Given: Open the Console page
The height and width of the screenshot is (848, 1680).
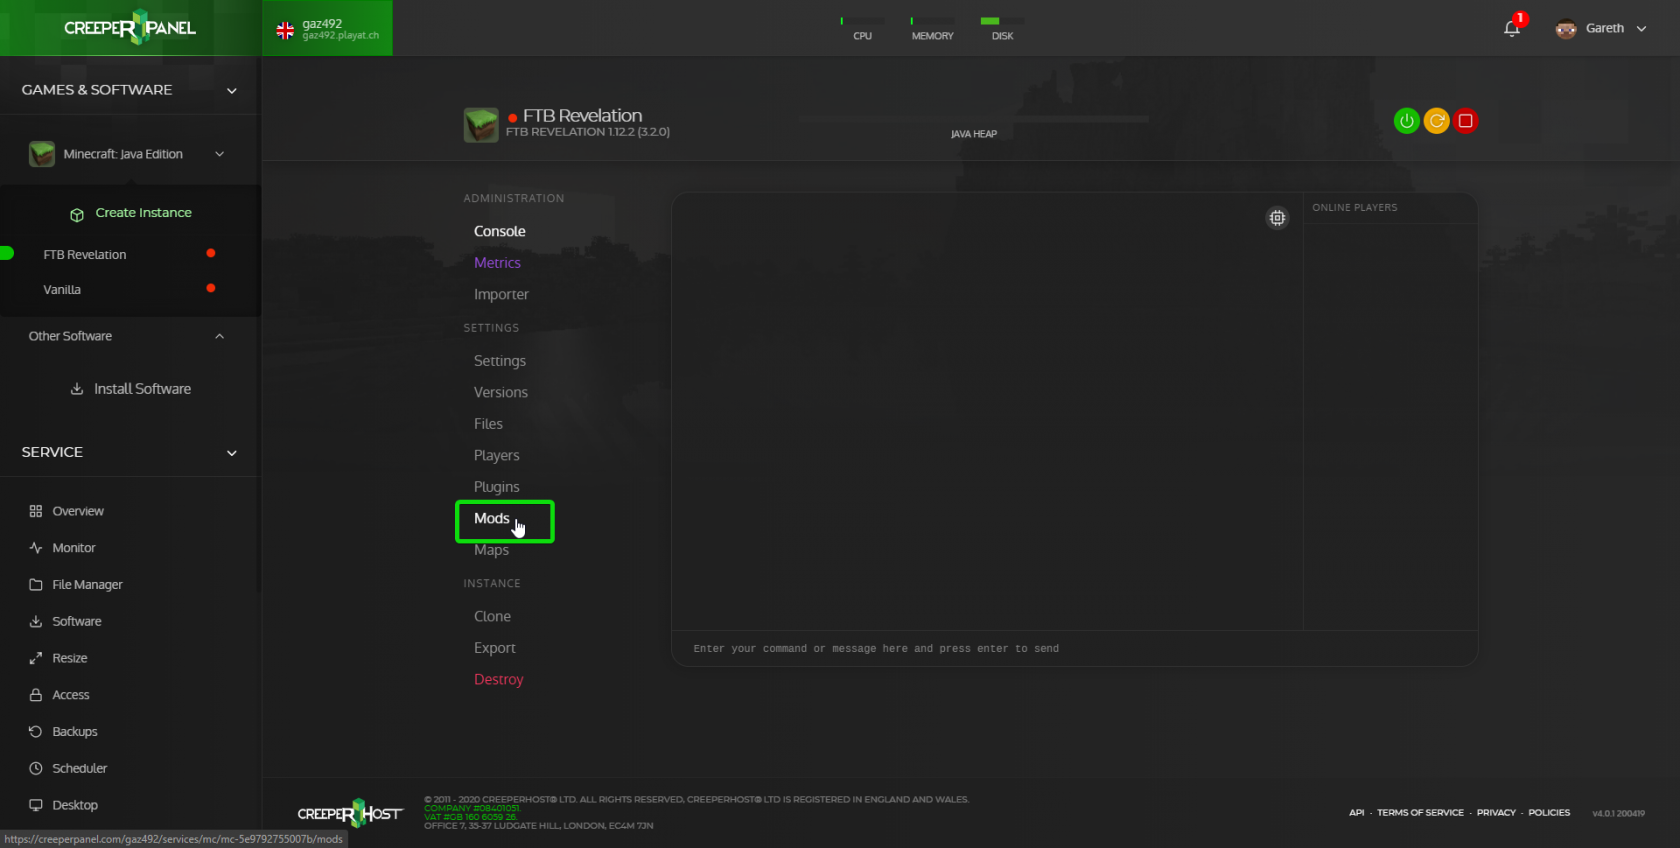Looking at the screenshot, I should point(500,231).
